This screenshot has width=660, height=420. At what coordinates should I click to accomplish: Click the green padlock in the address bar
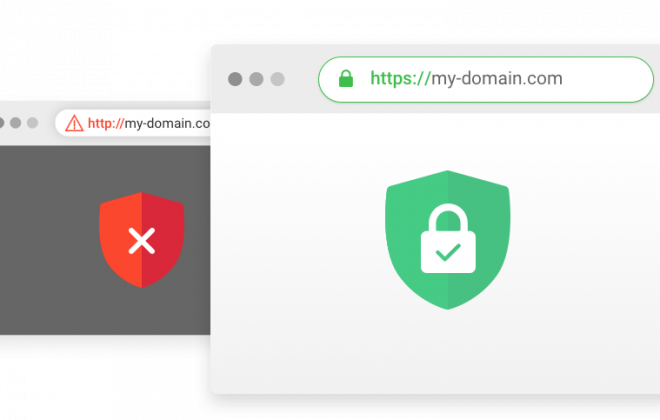click(346, 79)
